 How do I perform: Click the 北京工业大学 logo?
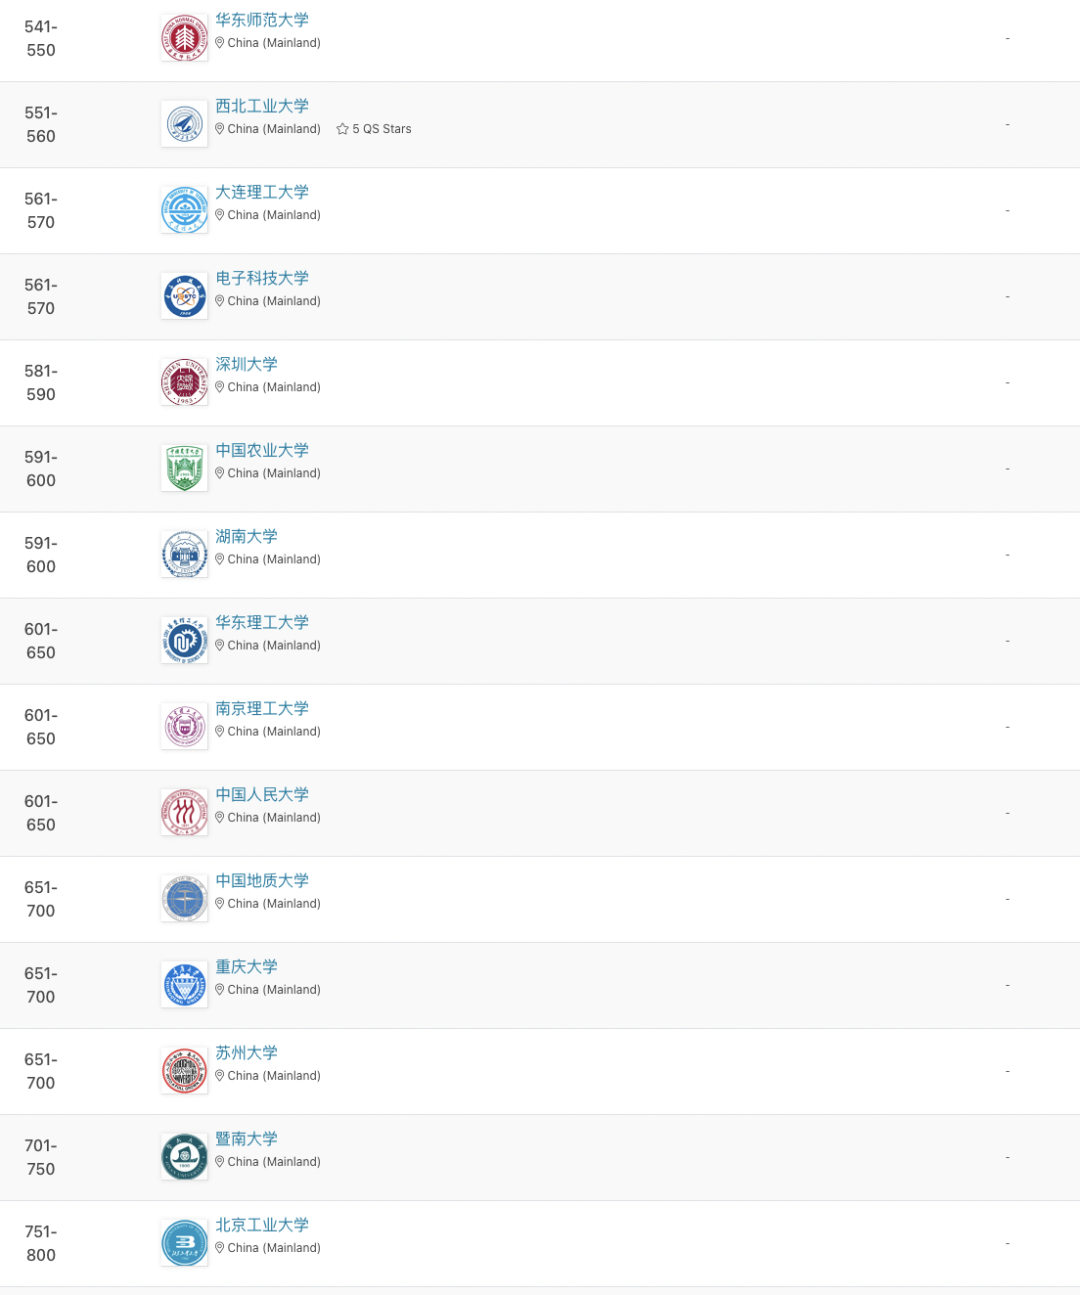point(184,1243)
